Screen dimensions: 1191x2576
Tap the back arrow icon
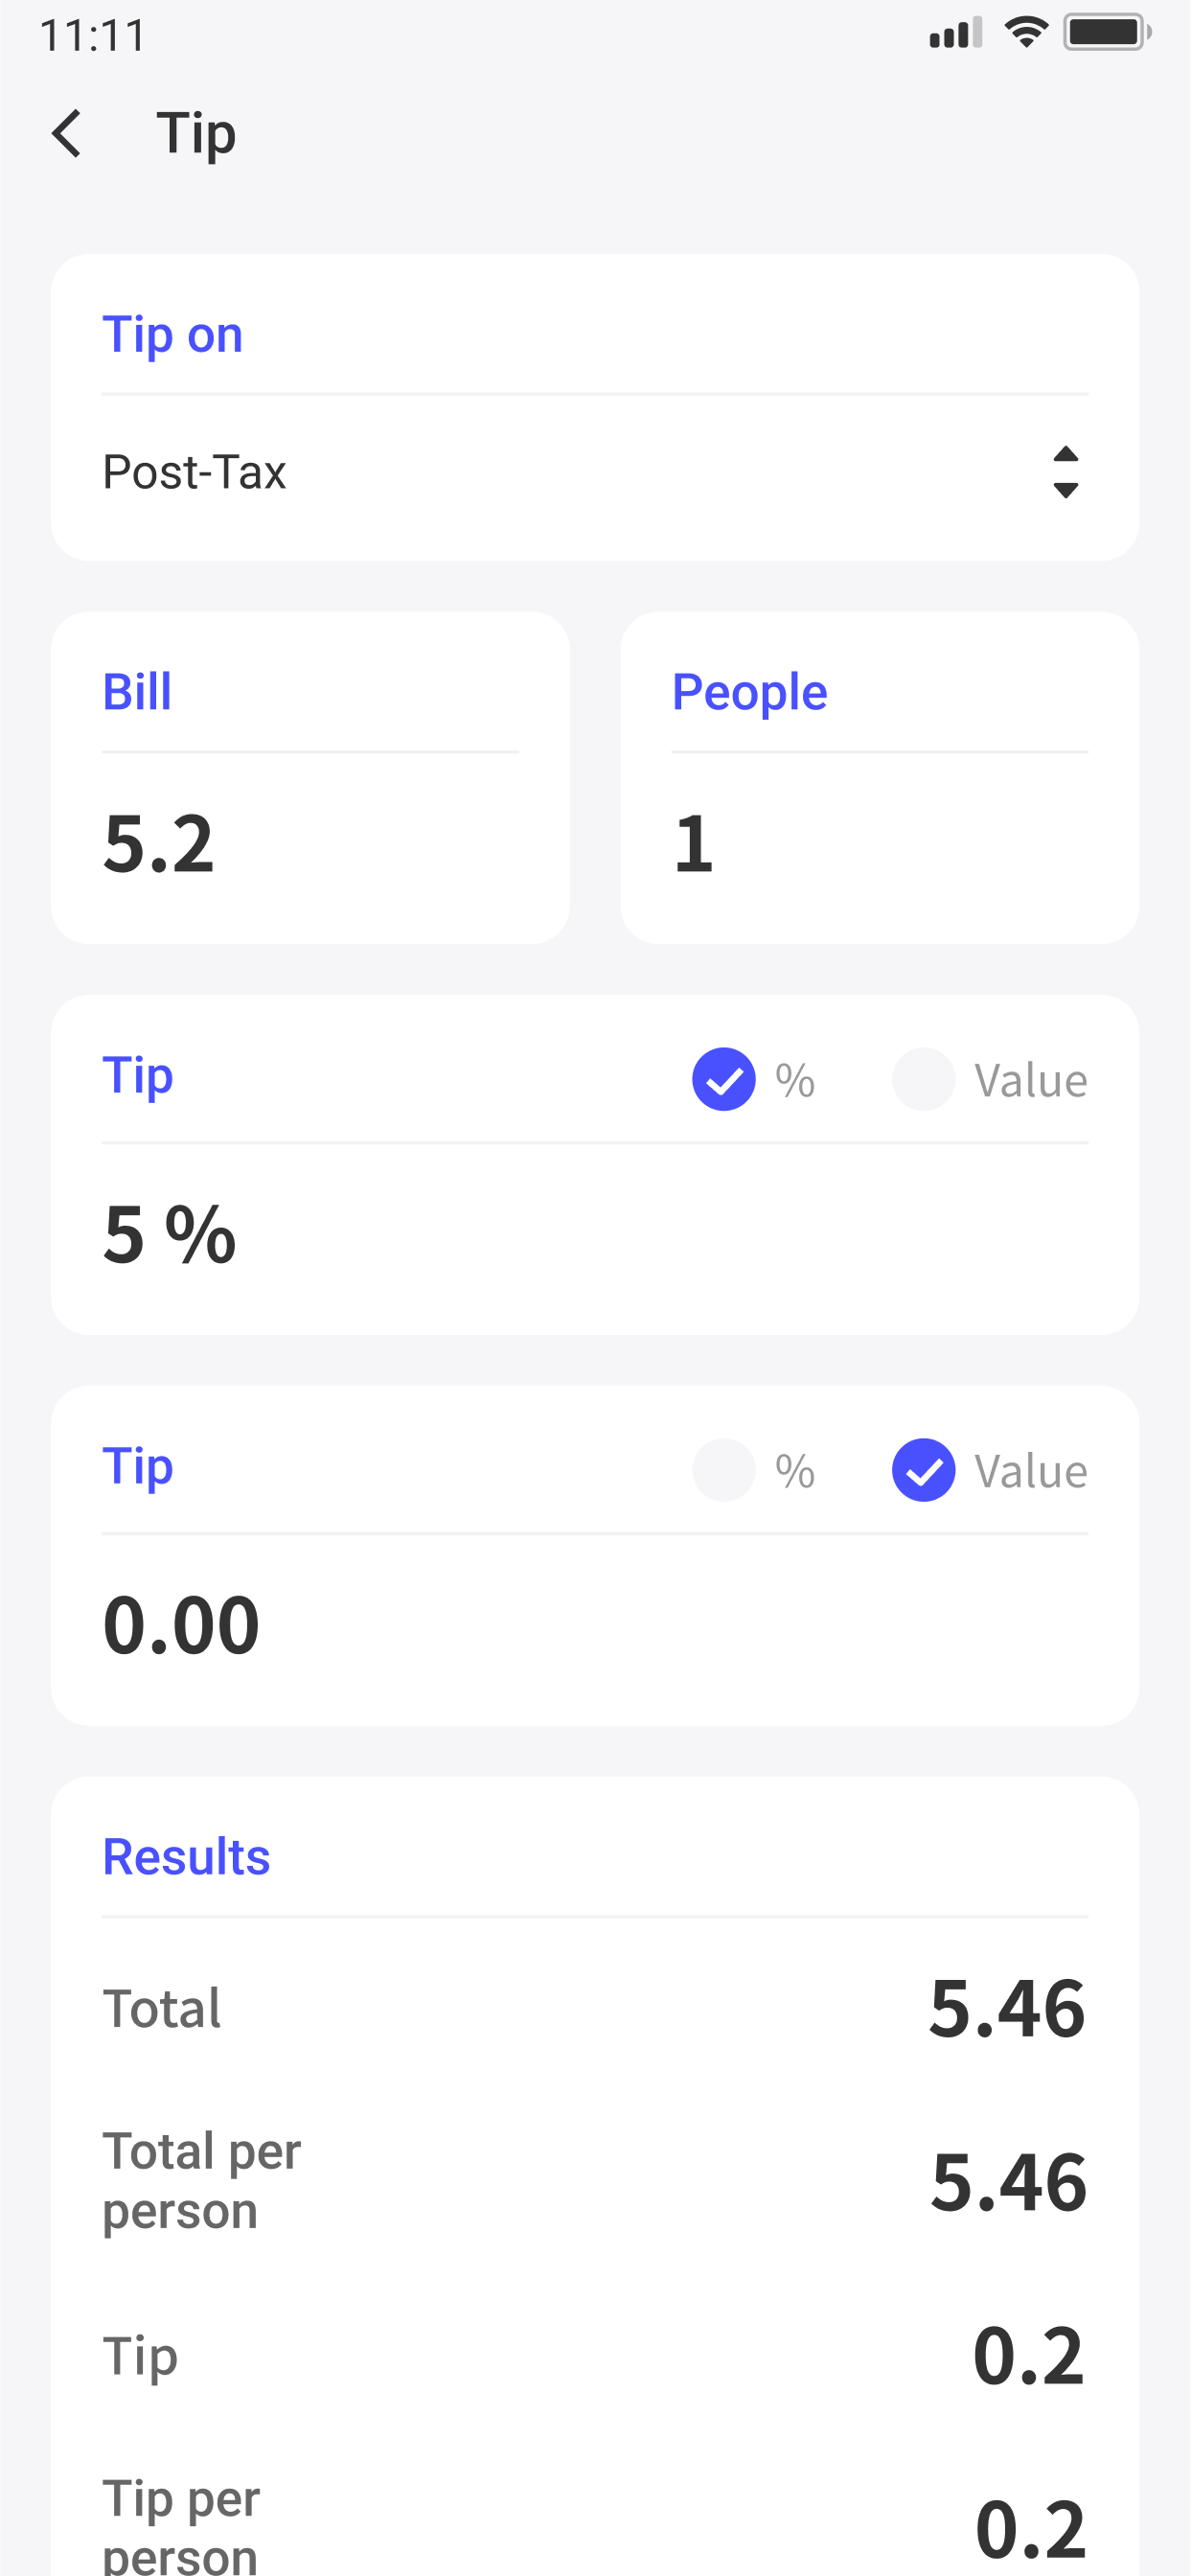coord(67,134)
